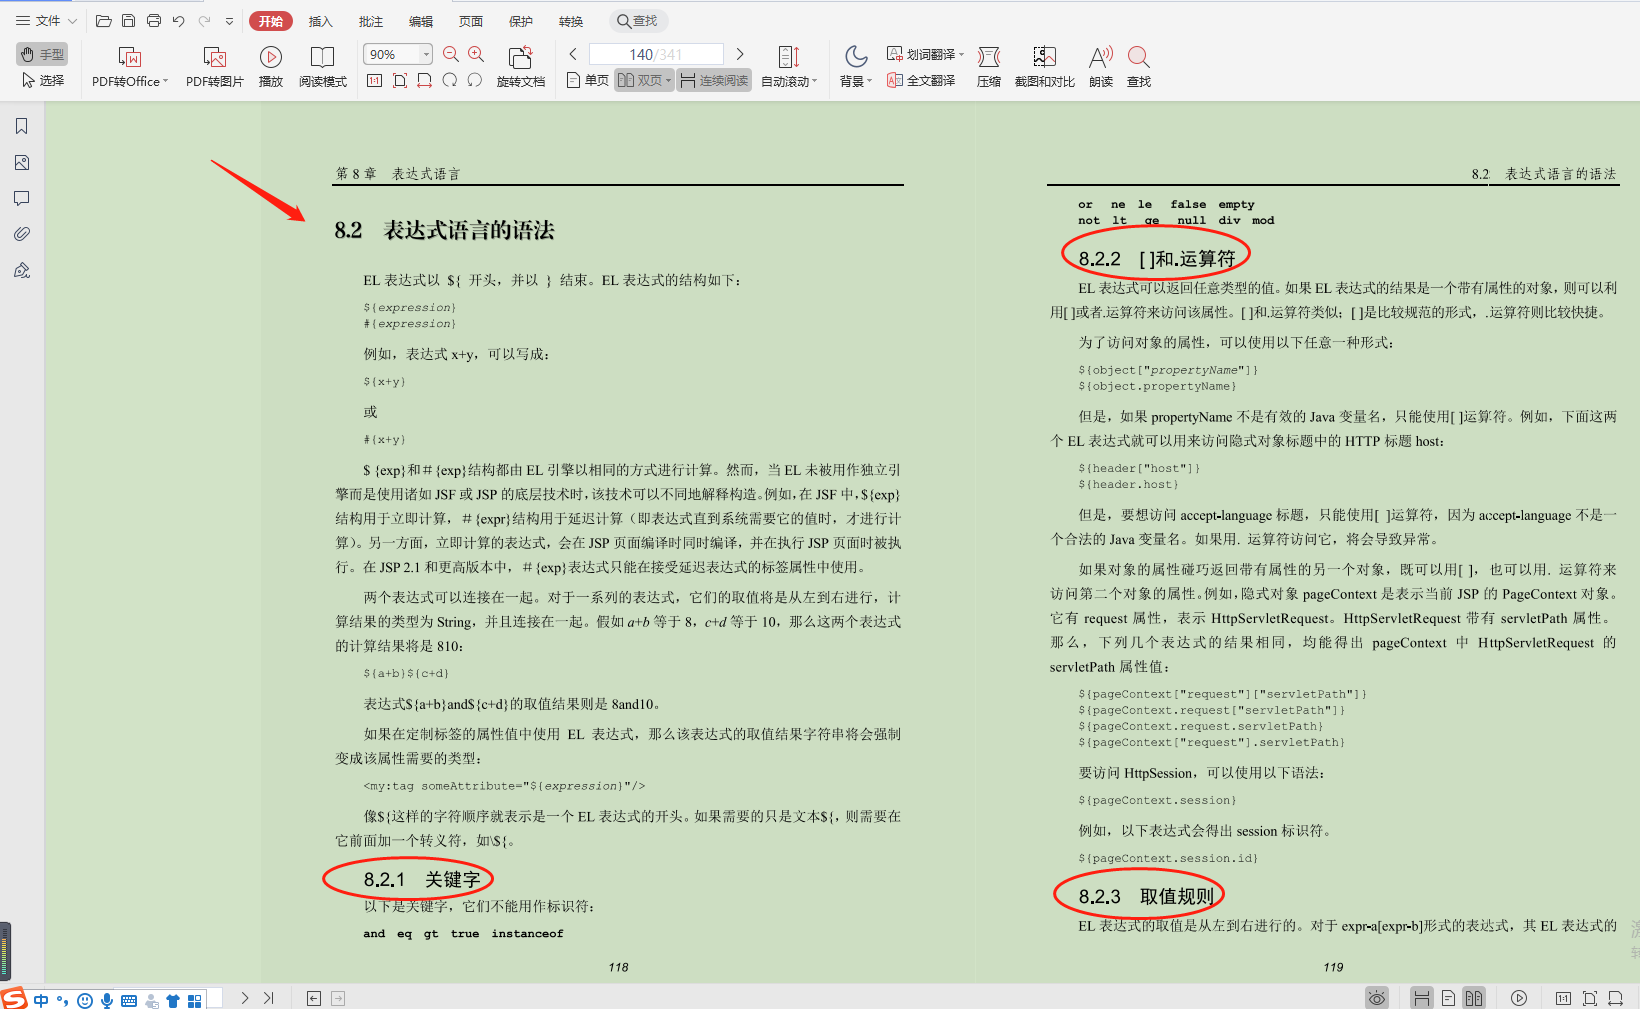Switch to the 批注 tab
This screenshot has width=1640, height=1009.
point(371,21)
